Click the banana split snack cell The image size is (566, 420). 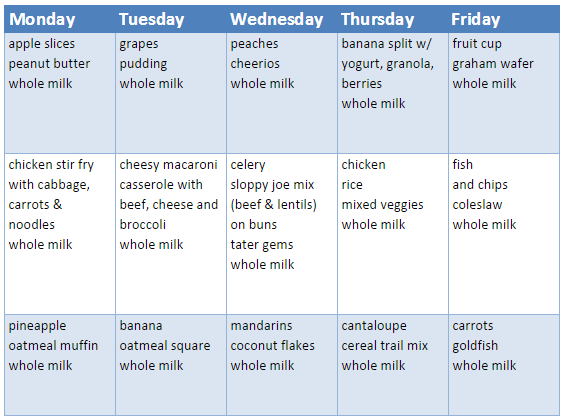coord(393,93)
